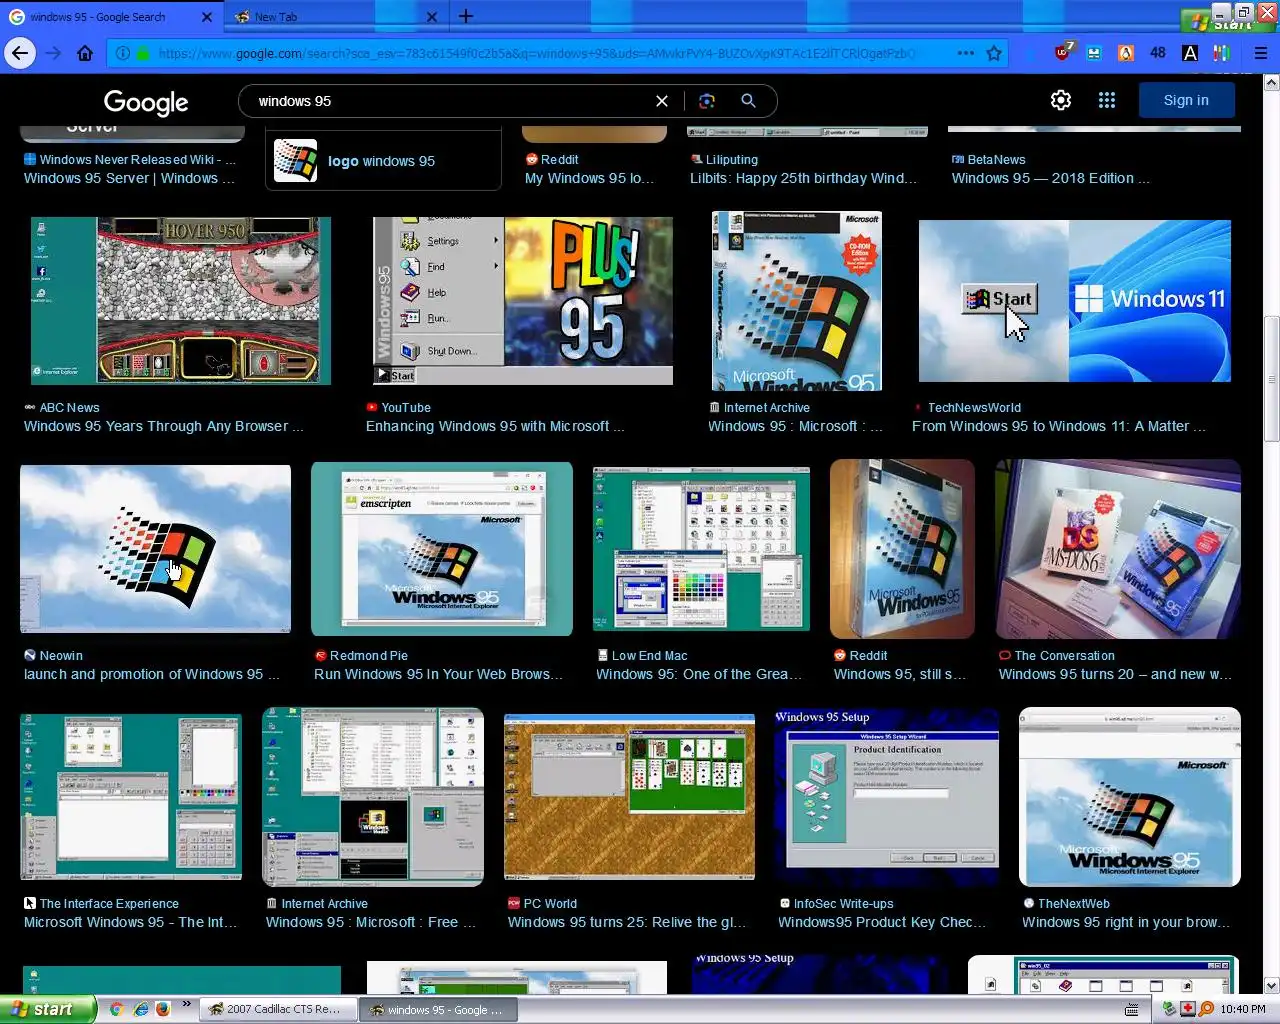Viewport: 1280px width, 1024px height.
Task: Click inside the Google search field
Action: point(450,101)
